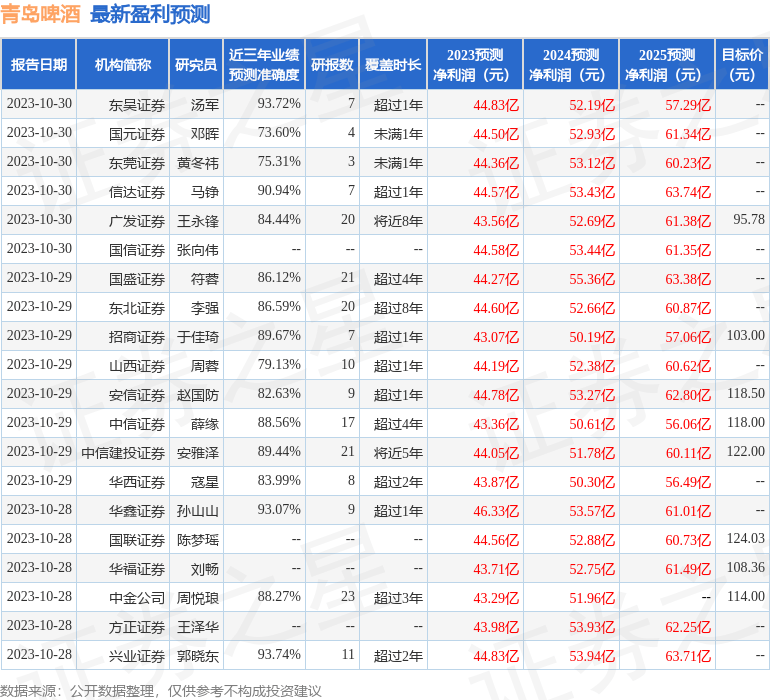The height and width of the screenshot is (700, 770).
Task: Click target price 118.50
Action: point(746,393)
